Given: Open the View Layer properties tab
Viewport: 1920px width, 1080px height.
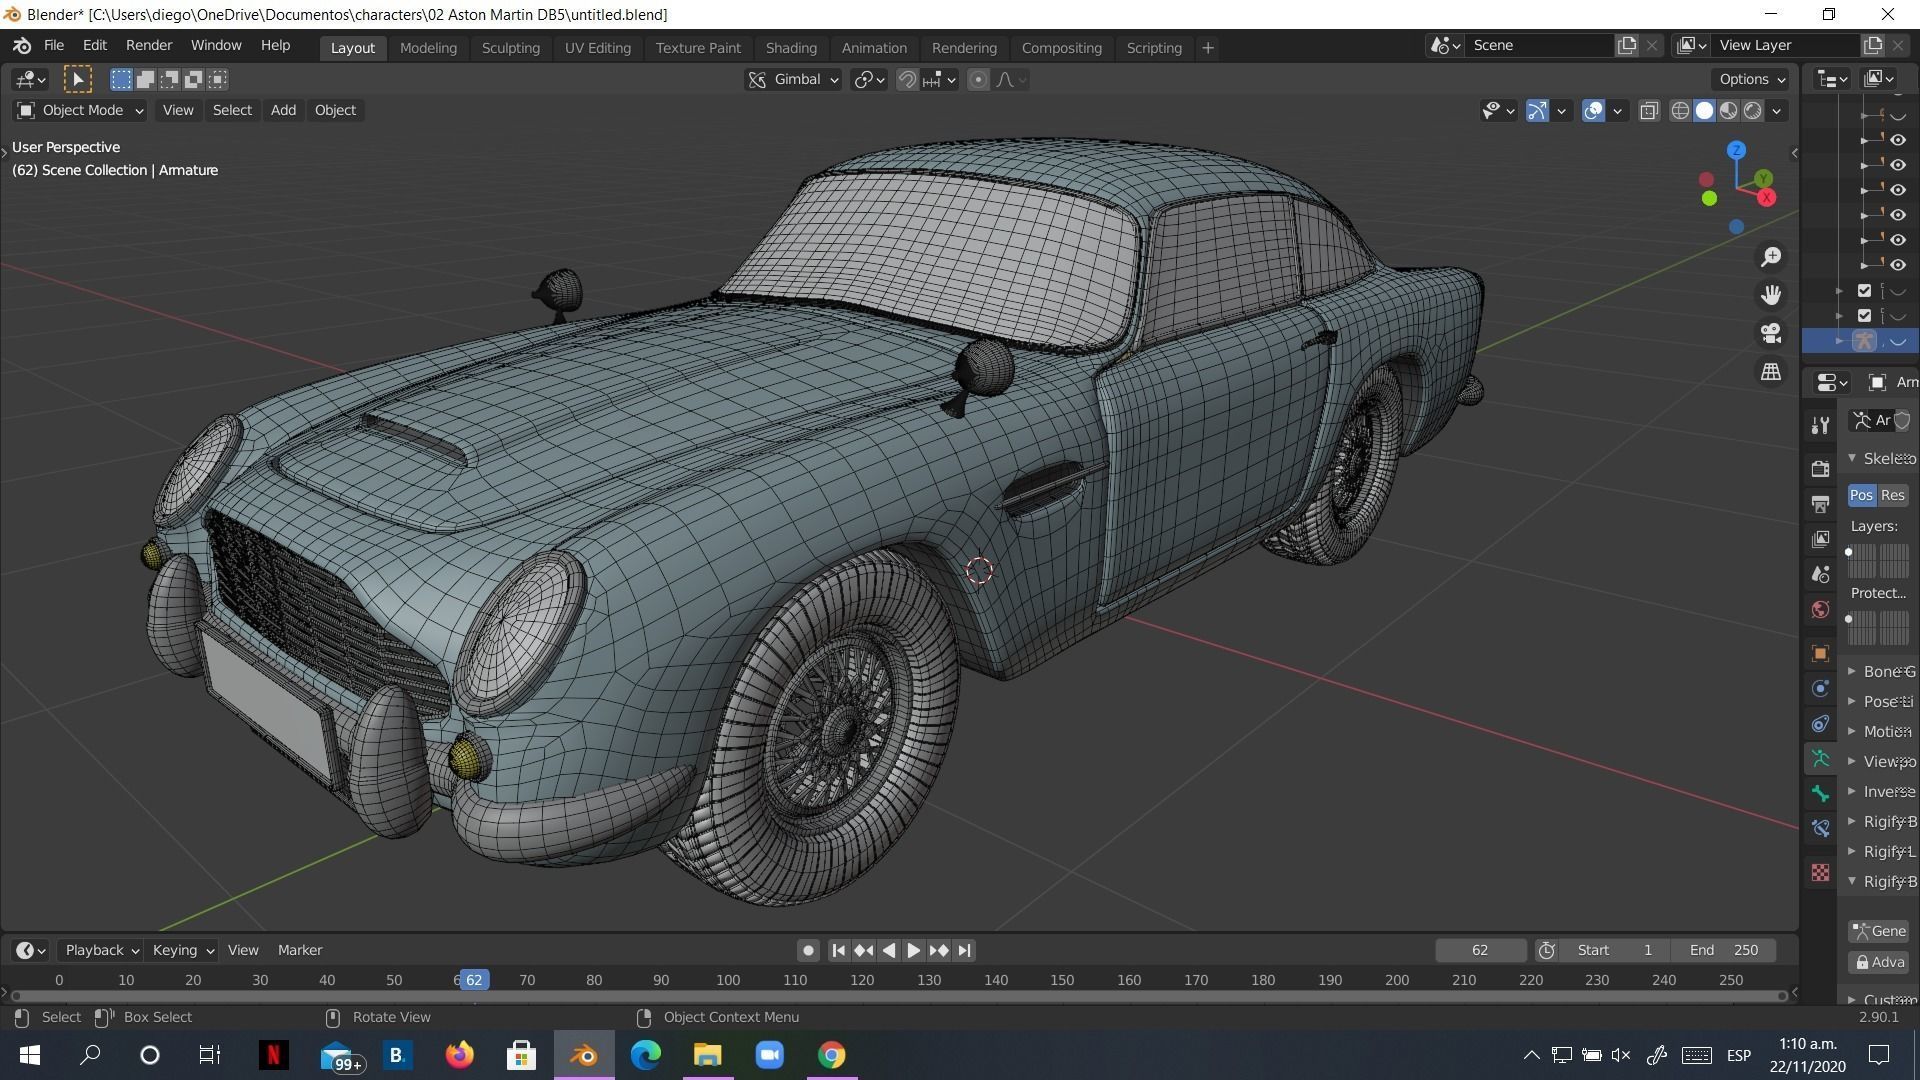Looking at the screenshot, I should click(x=1820, y=539).
